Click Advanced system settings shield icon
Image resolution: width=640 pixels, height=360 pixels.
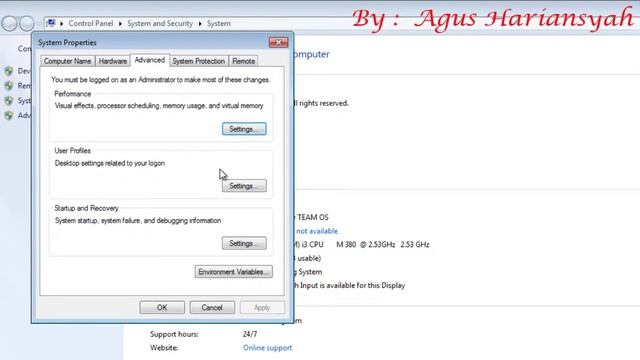pos(9,116)
